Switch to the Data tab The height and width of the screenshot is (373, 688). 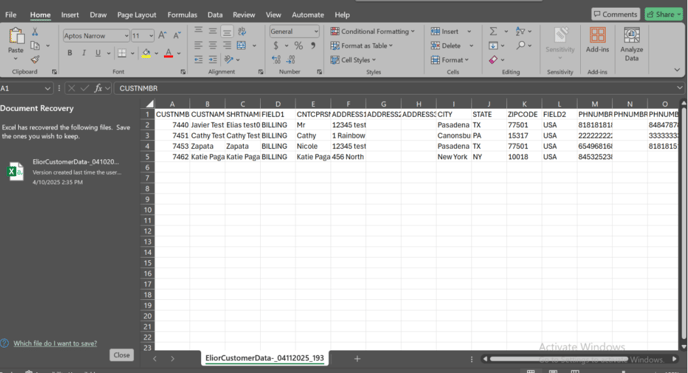[x=215, y=14]
